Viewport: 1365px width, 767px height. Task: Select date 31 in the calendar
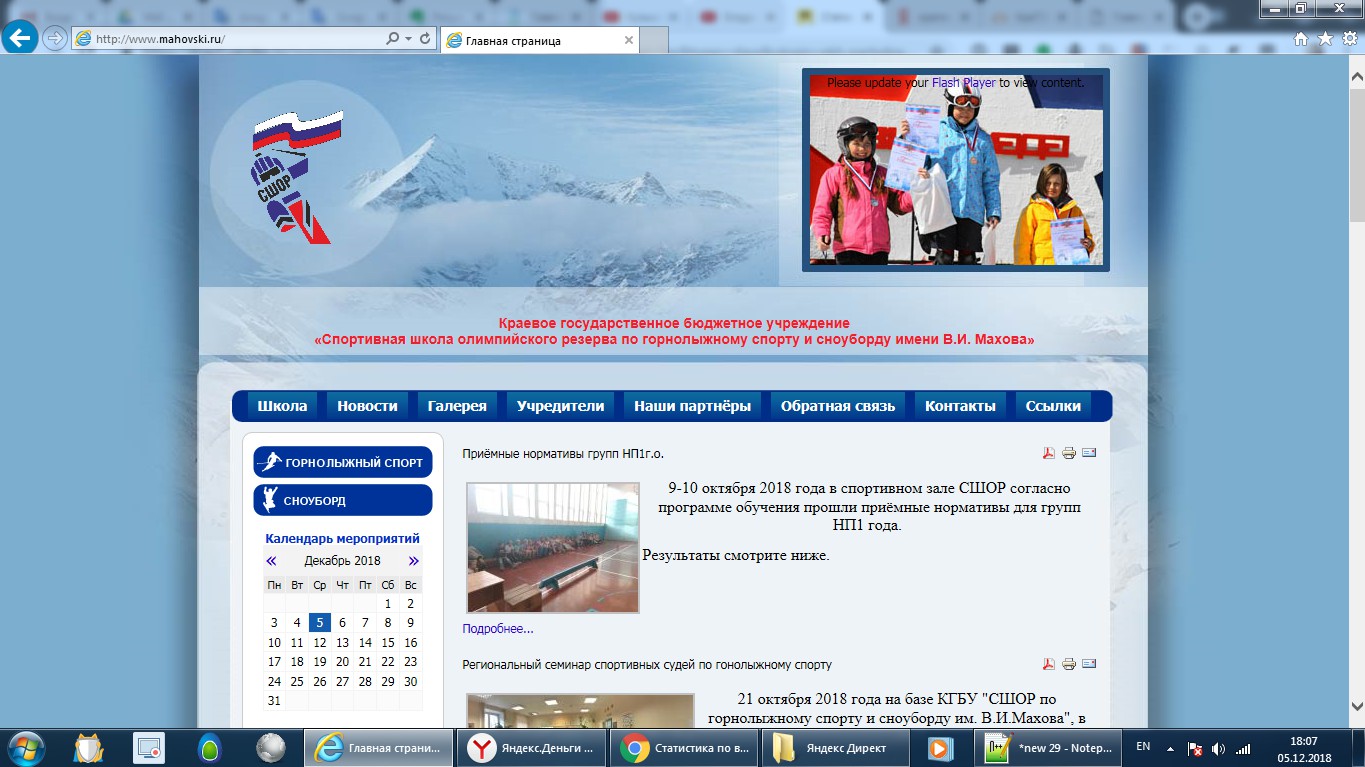click(x=274, y=701)
